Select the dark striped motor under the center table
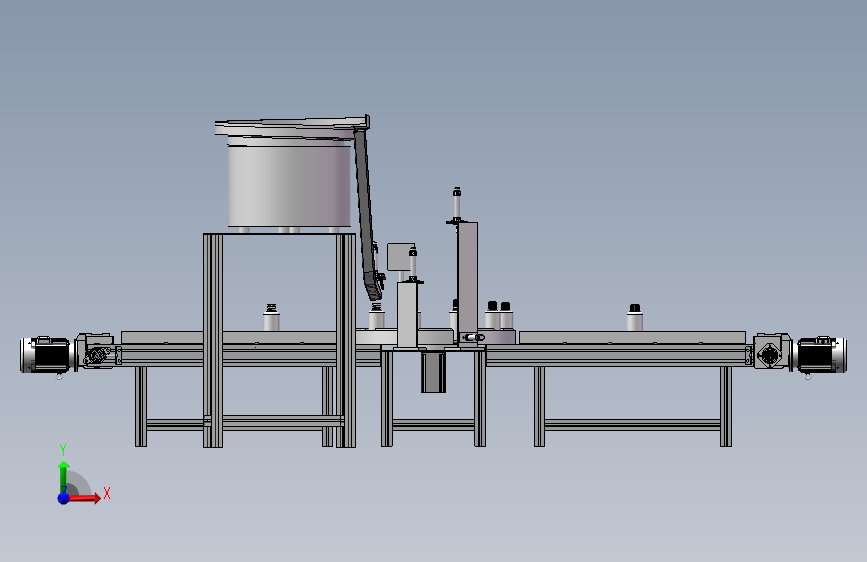867x562 pixels. (x=434, y=372)
